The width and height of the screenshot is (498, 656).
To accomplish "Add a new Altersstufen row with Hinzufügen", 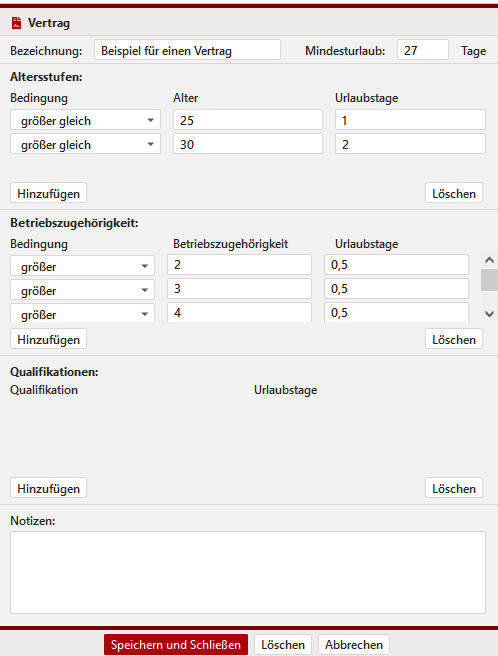I will pyautogui.click(x=49, y=193).
